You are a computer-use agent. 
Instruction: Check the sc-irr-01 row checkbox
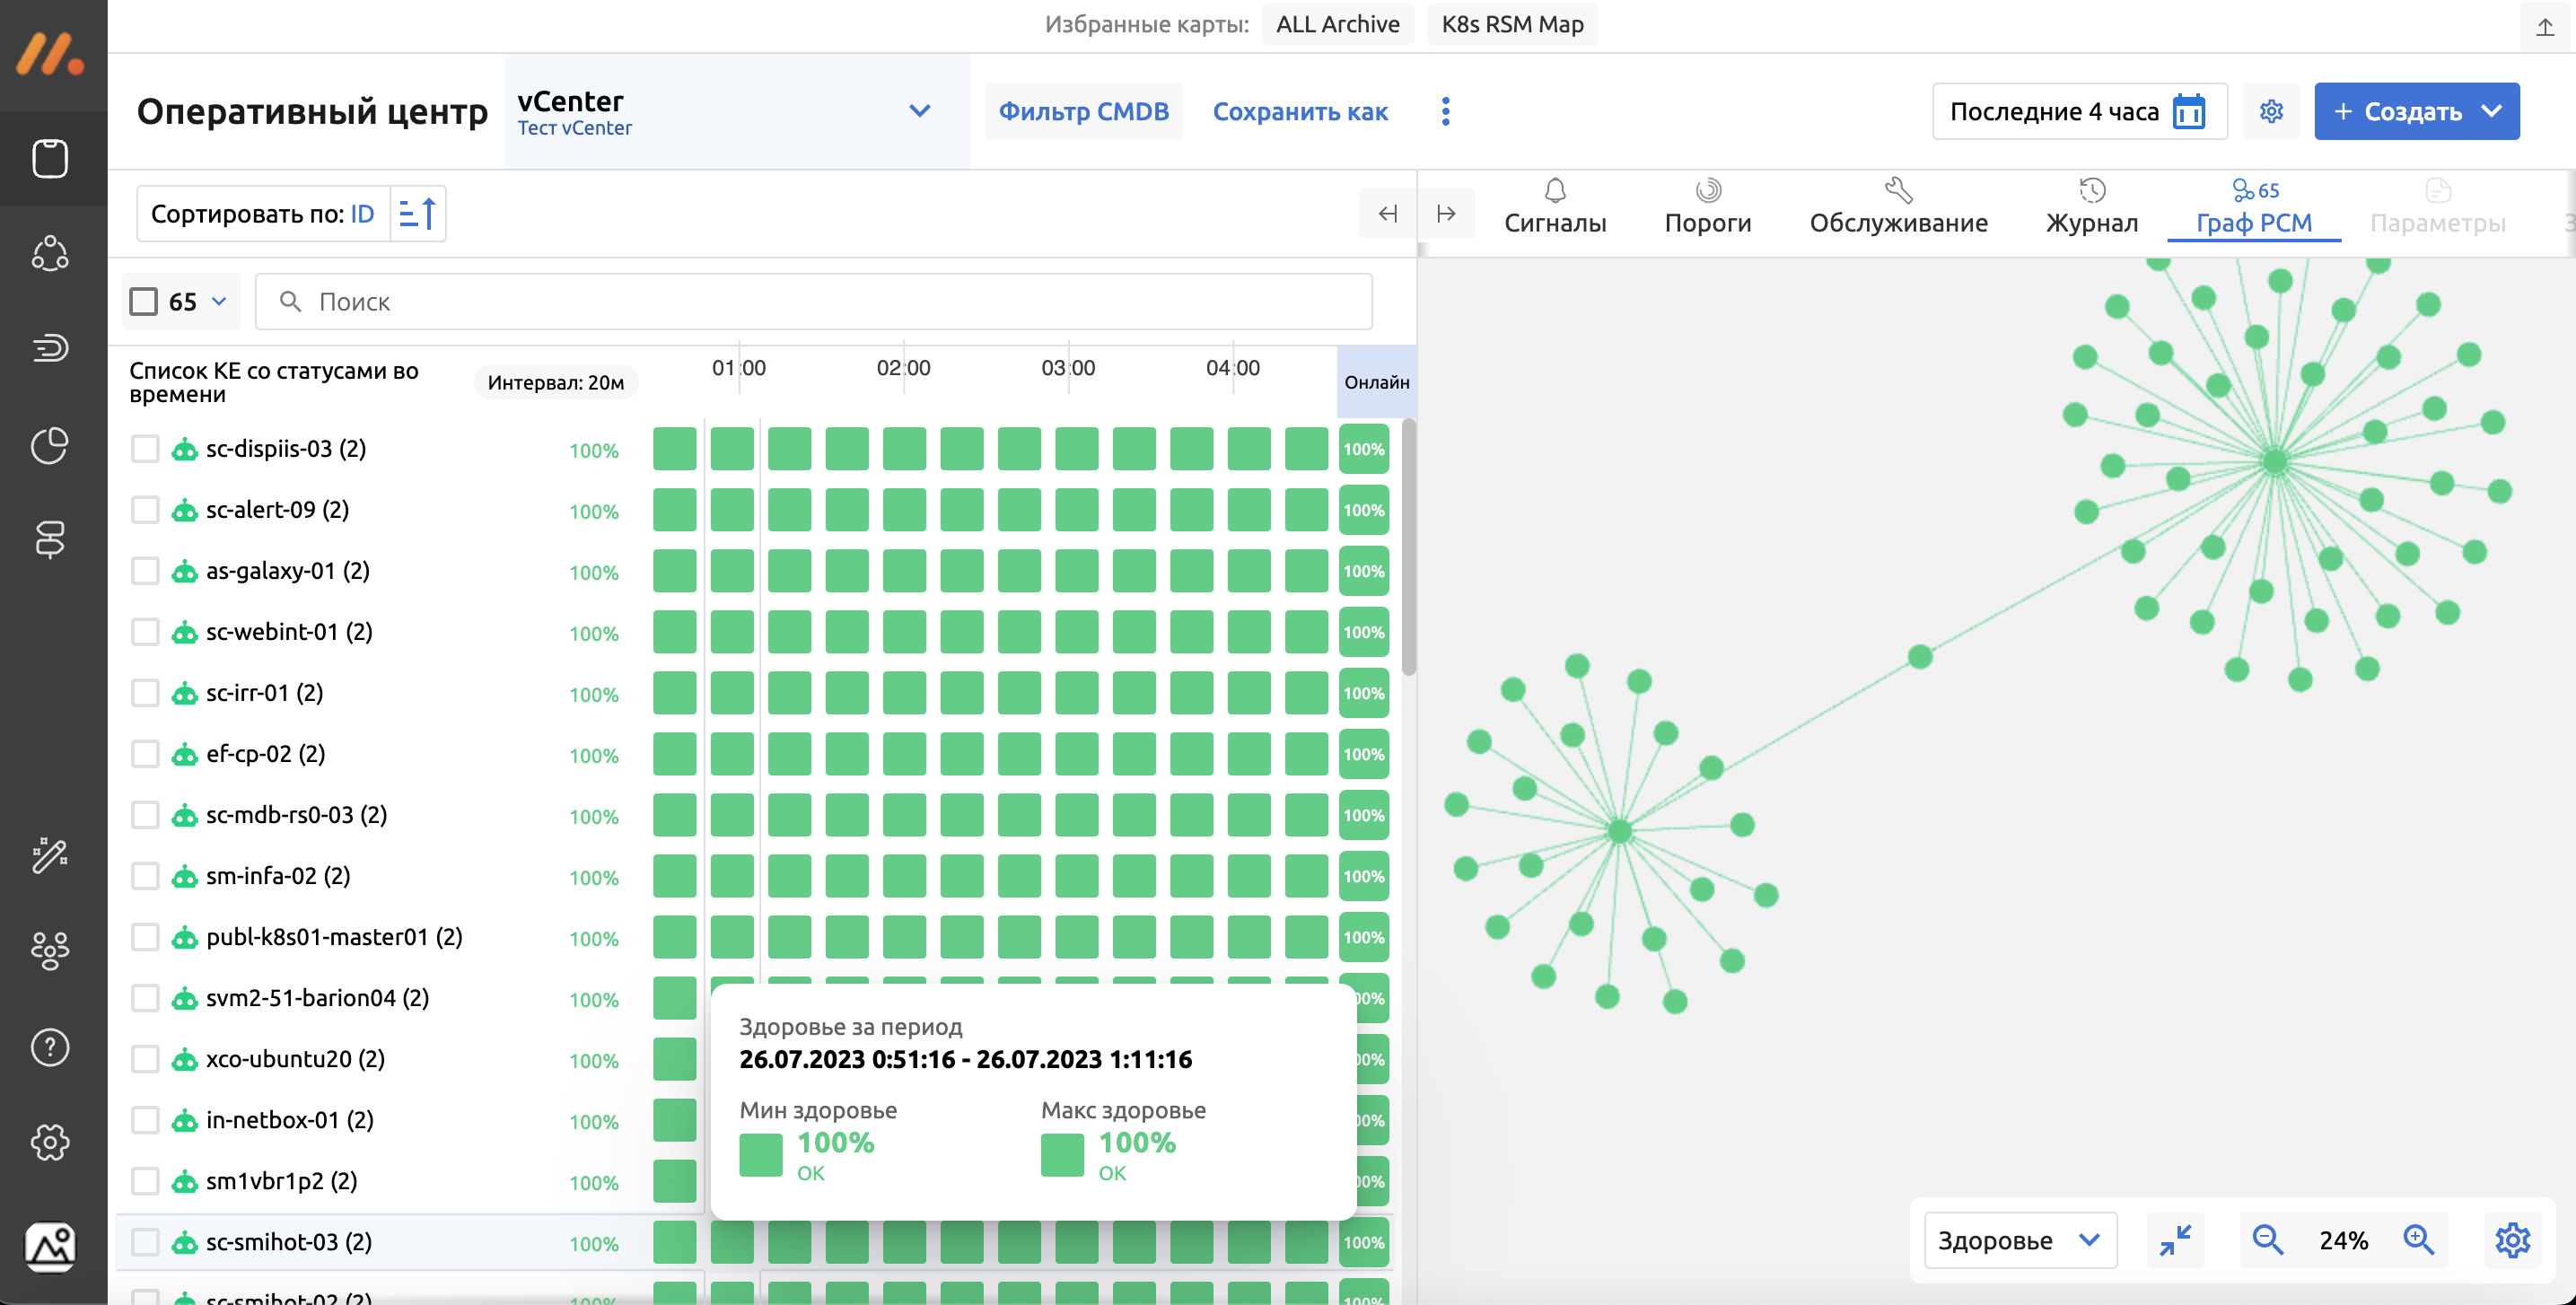[x=145, y=693]
